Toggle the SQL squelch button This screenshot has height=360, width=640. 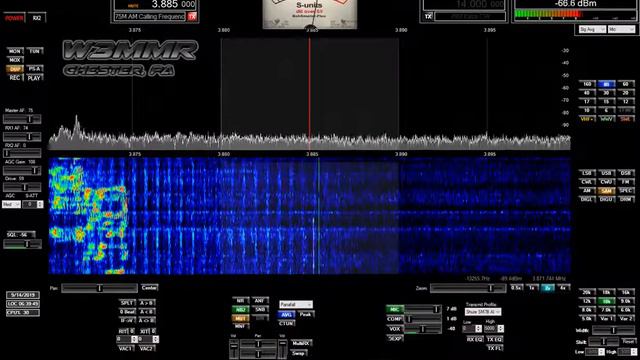21,235
